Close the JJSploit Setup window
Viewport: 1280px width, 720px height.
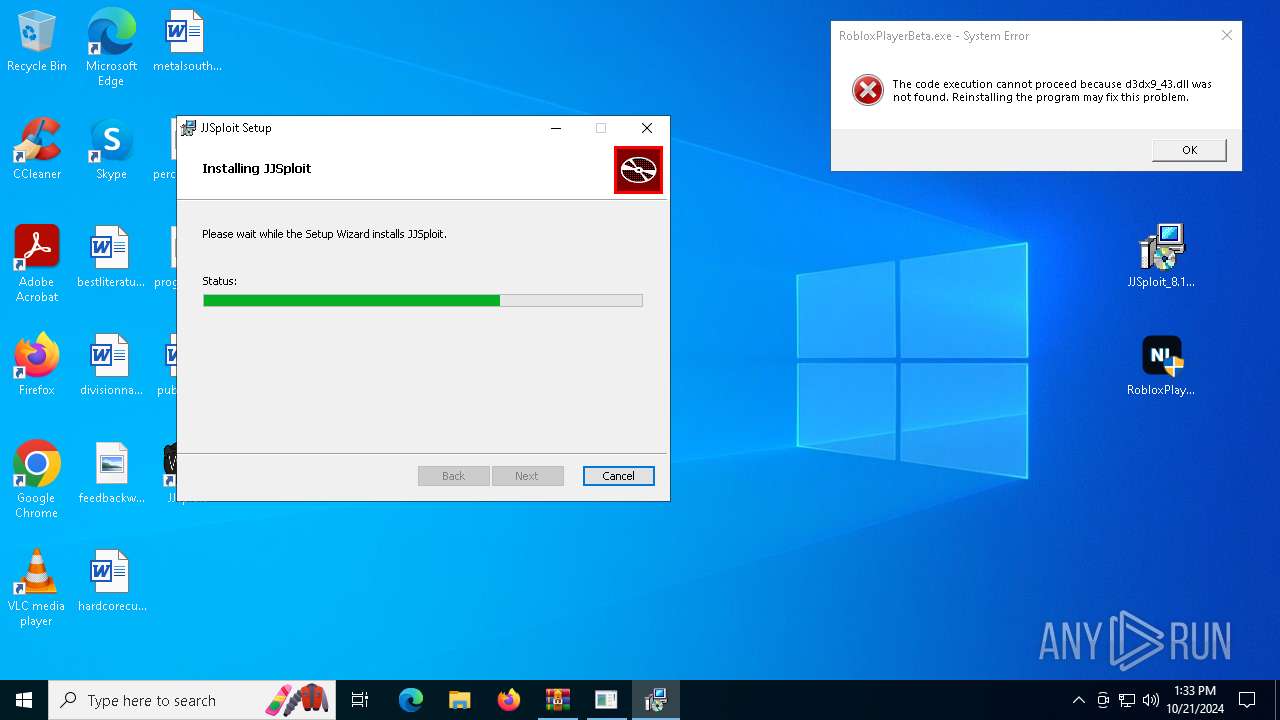[647, 128]
